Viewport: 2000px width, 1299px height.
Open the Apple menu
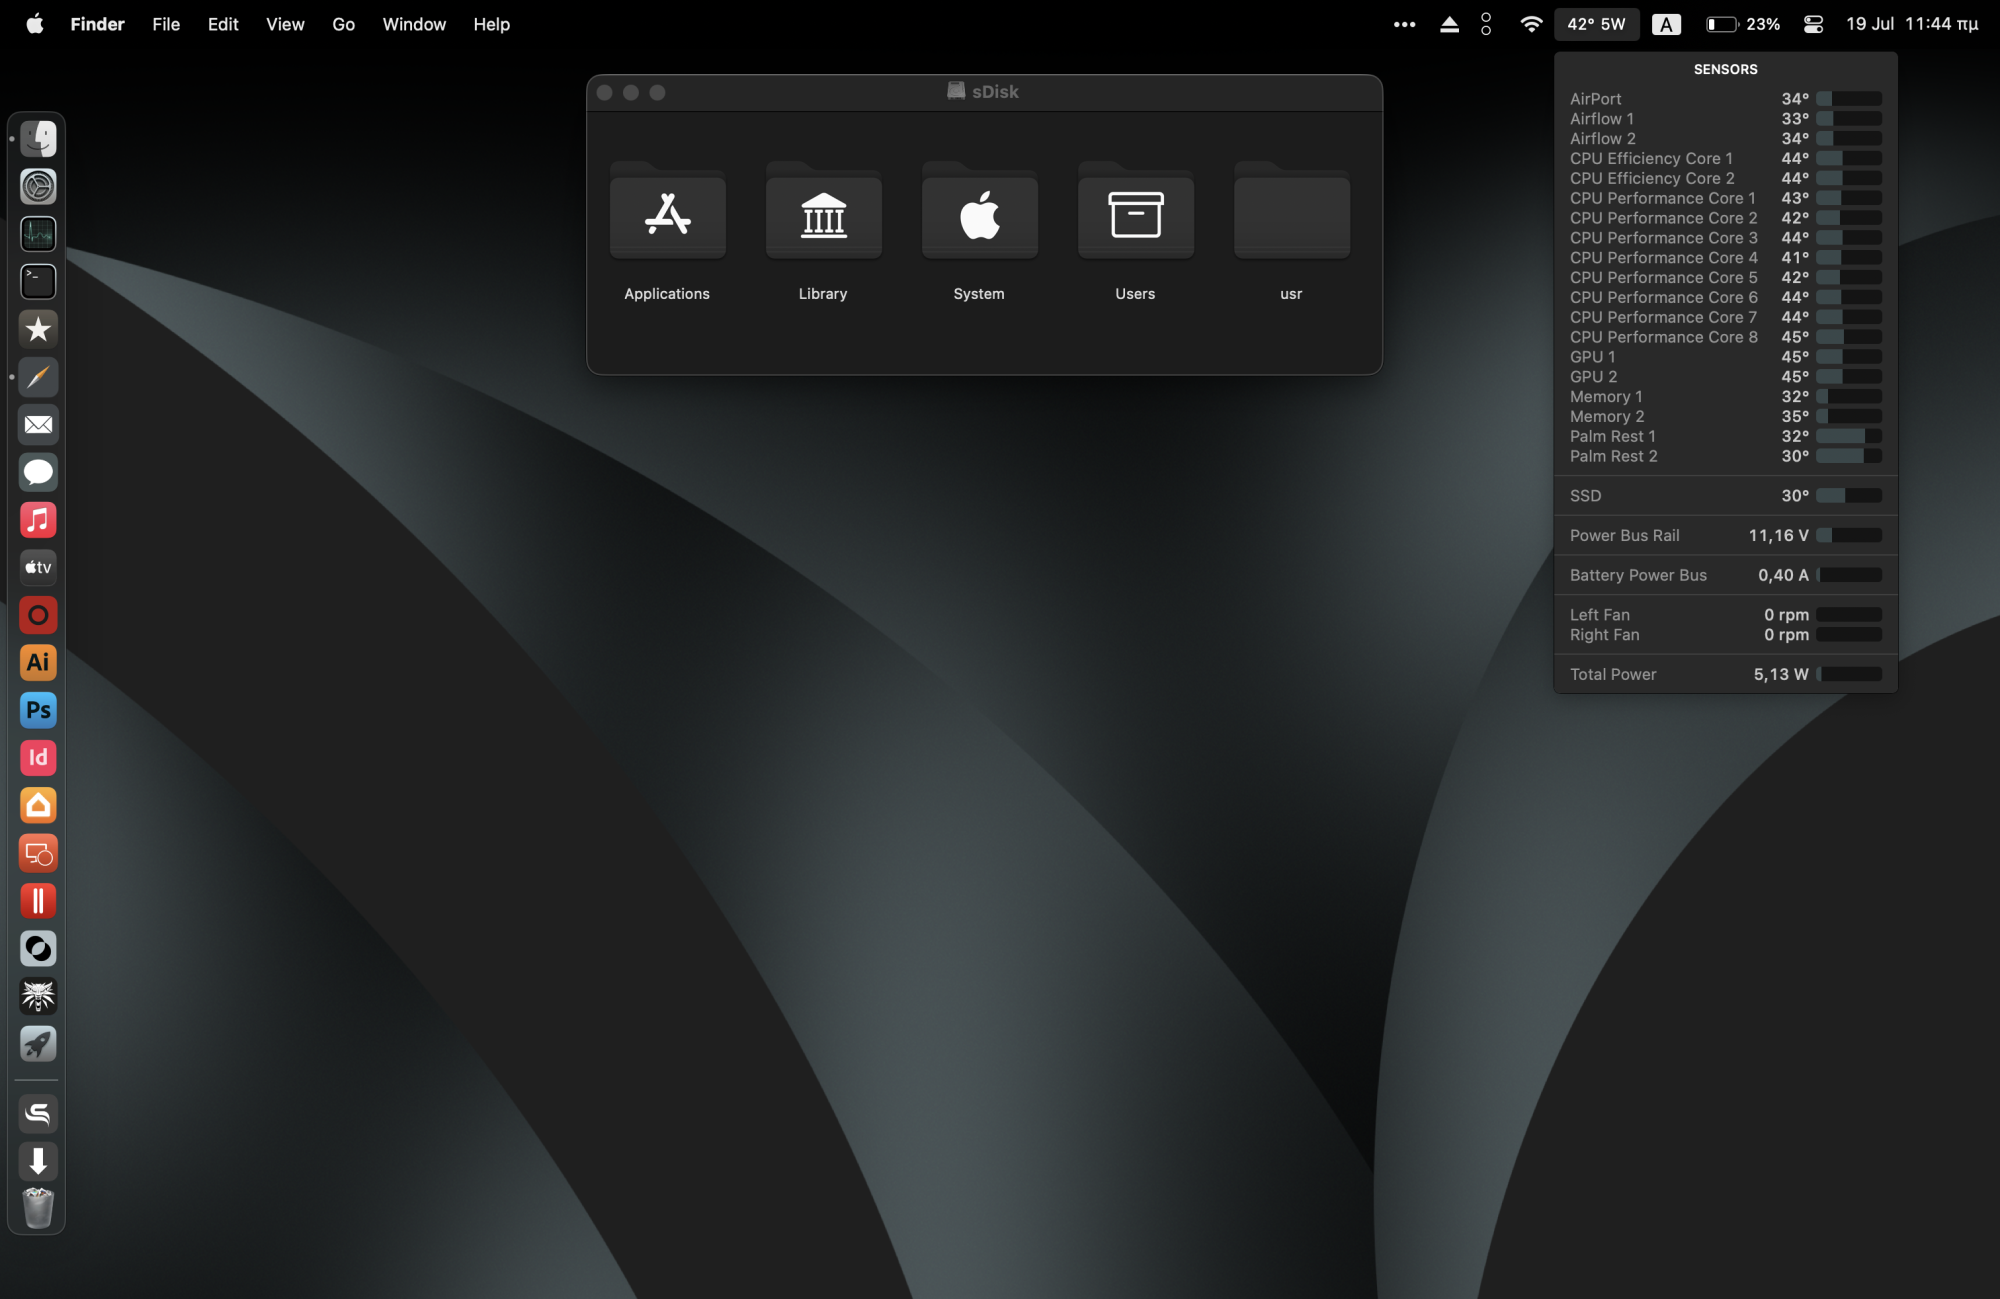(x=35, y=24)
